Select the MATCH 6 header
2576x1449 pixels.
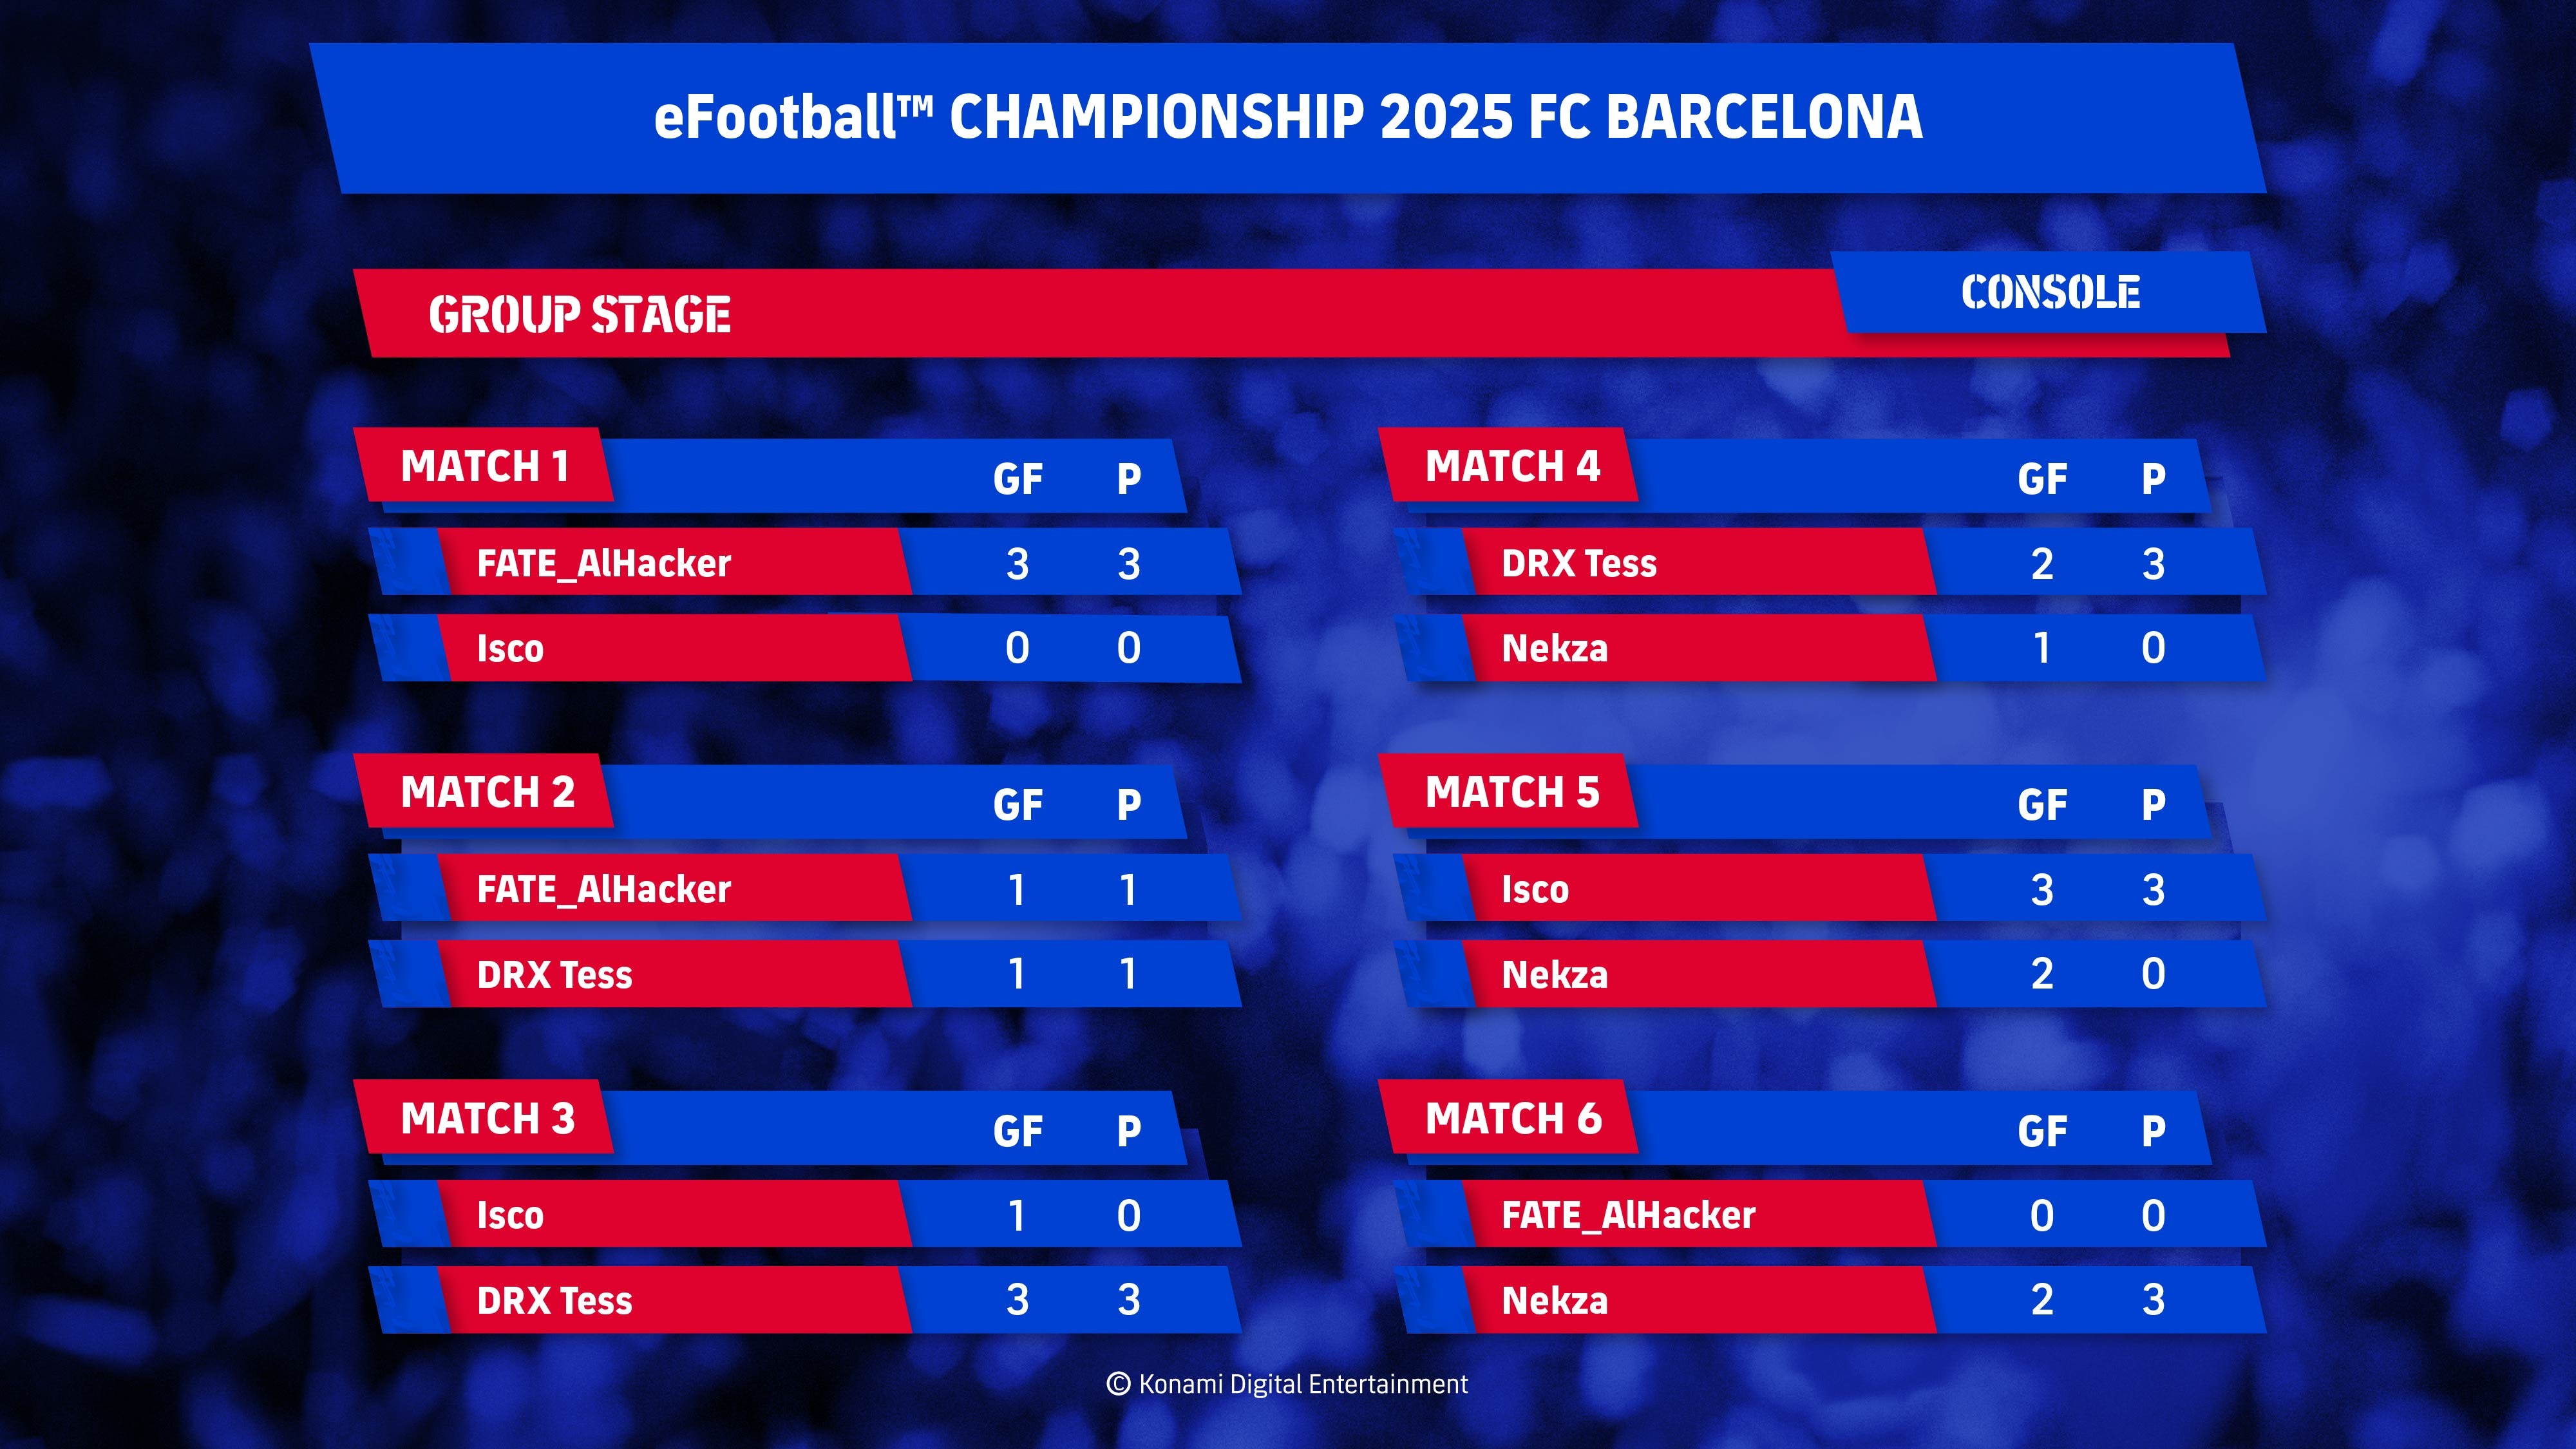1509,1118
